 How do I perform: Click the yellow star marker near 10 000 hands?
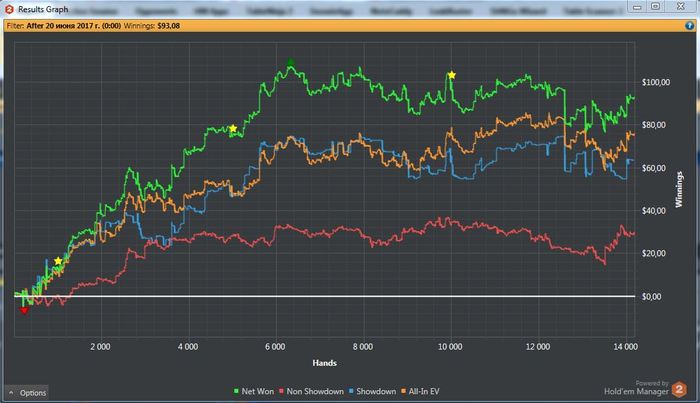452,75
